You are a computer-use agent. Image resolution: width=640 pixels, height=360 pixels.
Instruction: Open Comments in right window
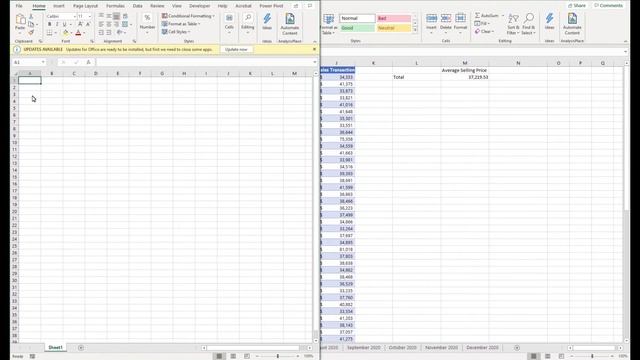click(608, 6)
